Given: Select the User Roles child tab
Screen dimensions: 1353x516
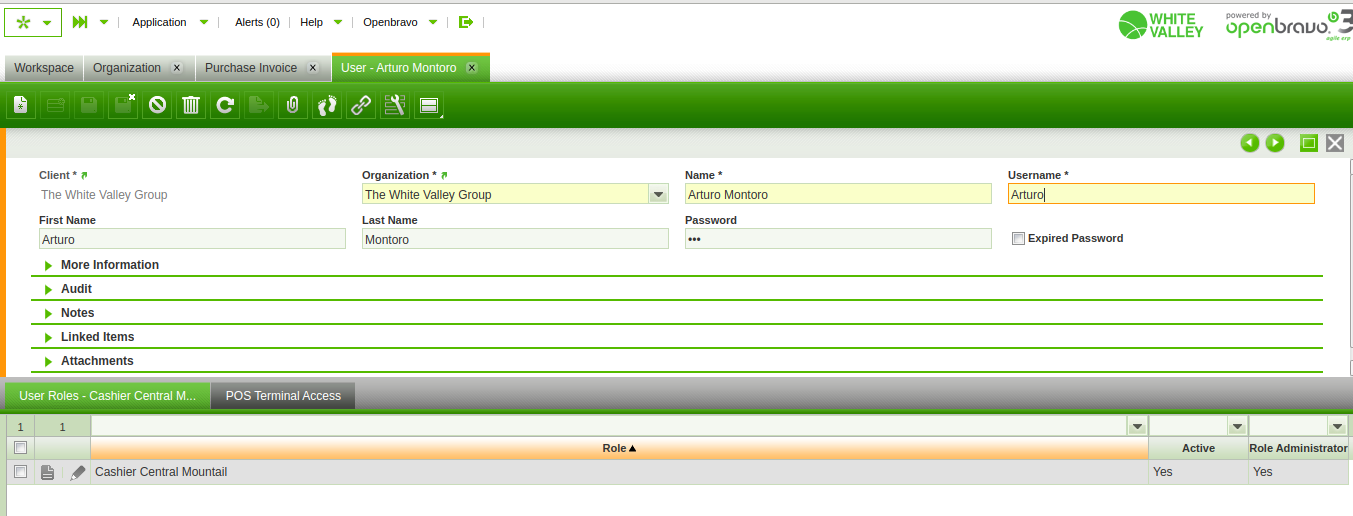Looking at the screenshot, I should (108, 396).
